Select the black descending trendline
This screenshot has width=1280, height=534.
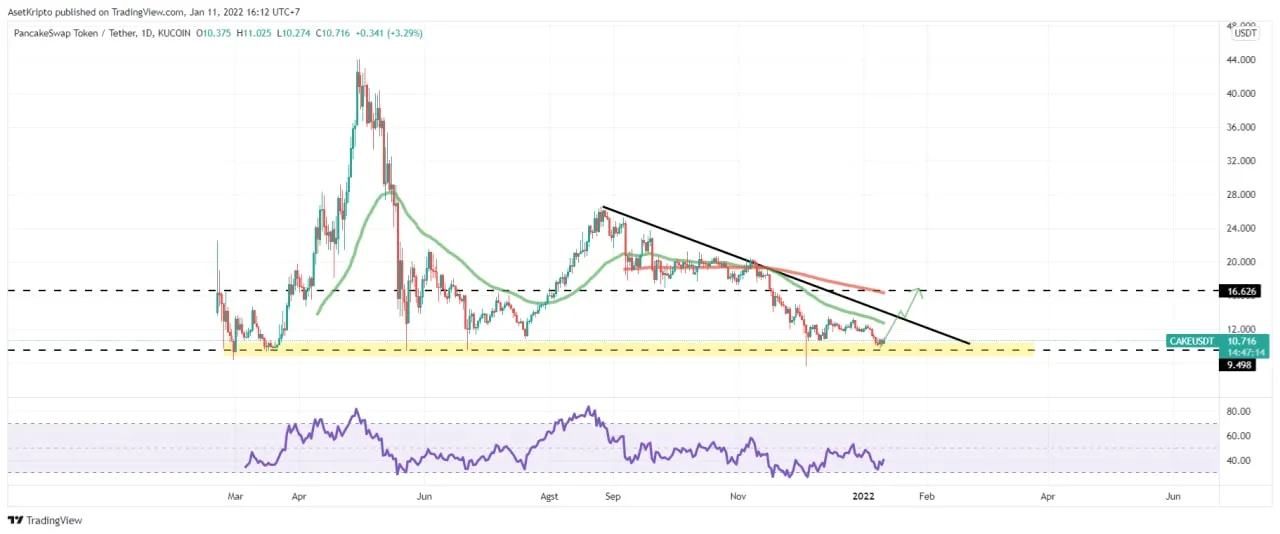click(780, 272)
